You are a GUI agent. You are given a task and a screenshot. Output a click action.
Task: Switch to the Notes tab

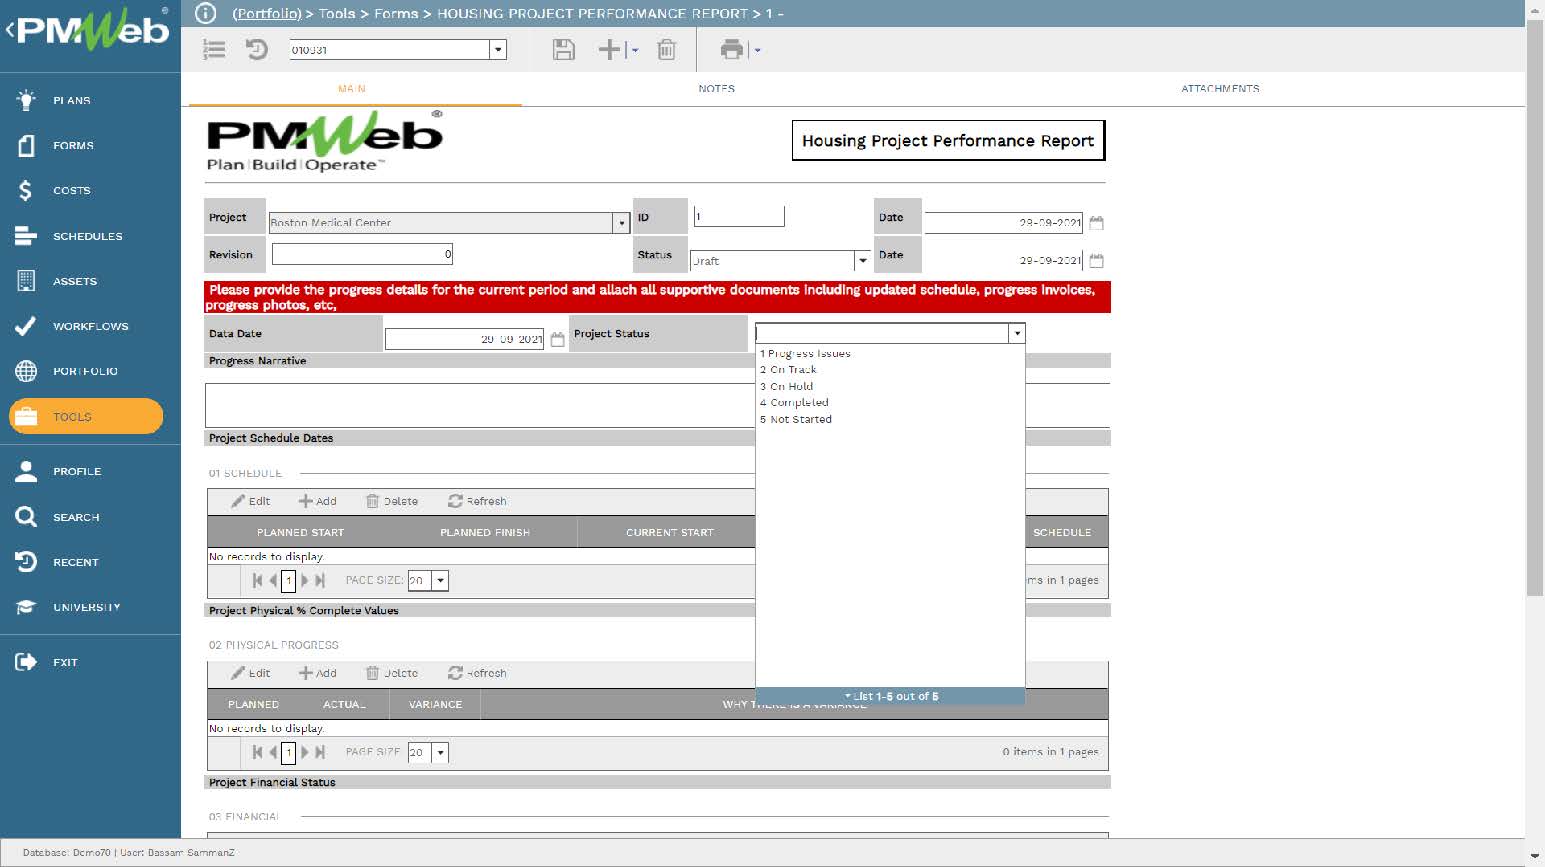pyautogui.click(x=716, y=89)
